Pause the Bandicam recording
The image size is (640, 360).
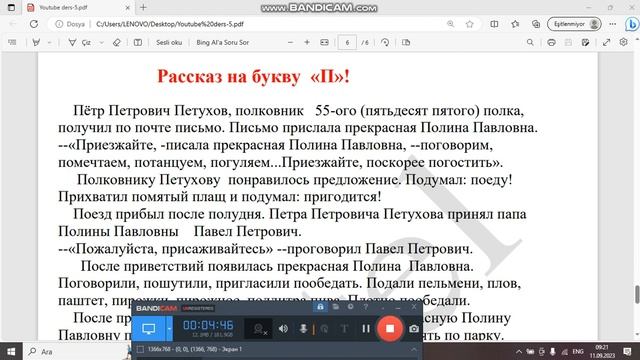pos(366,329)
